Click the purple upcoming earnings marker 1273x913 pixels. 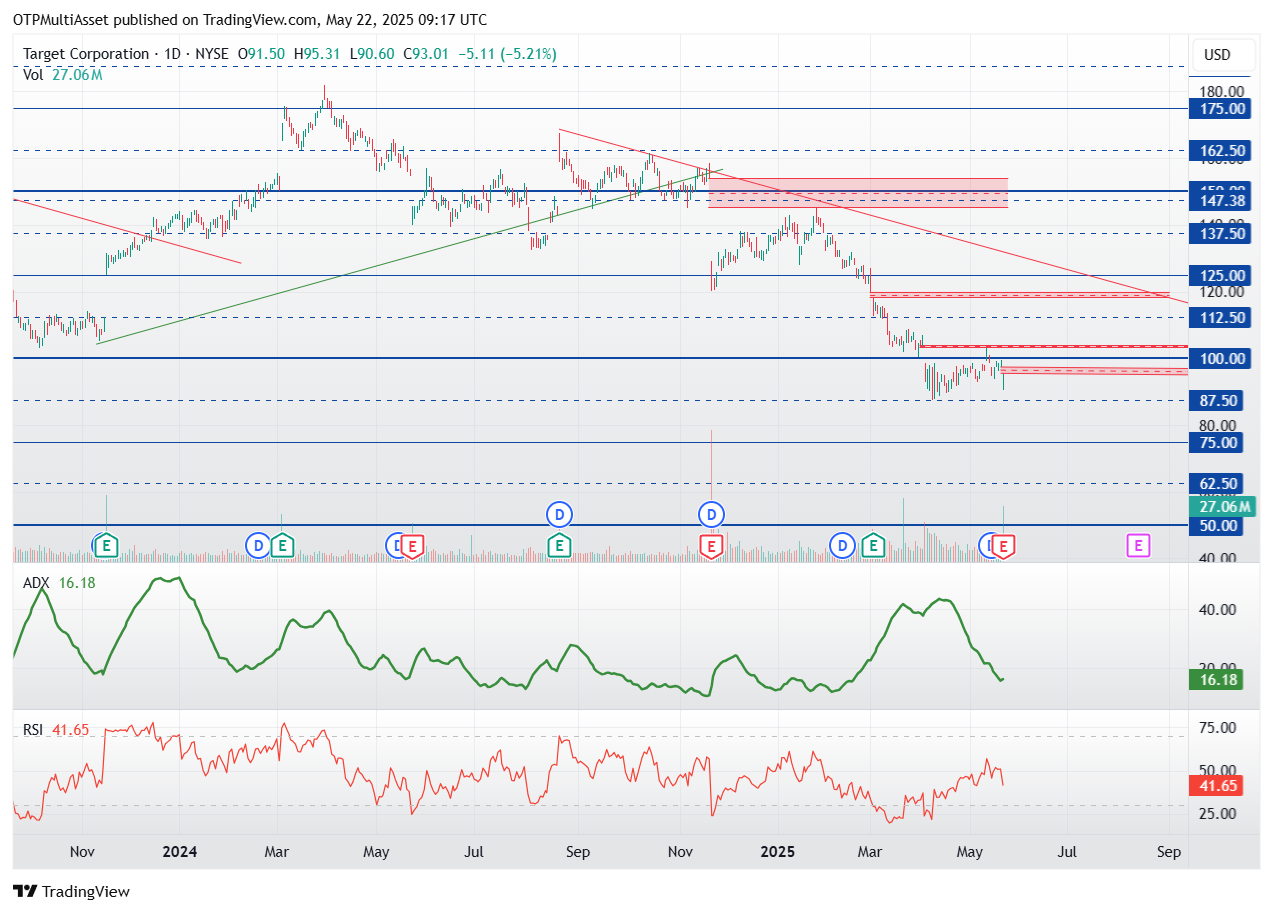tap(1138, 545)
